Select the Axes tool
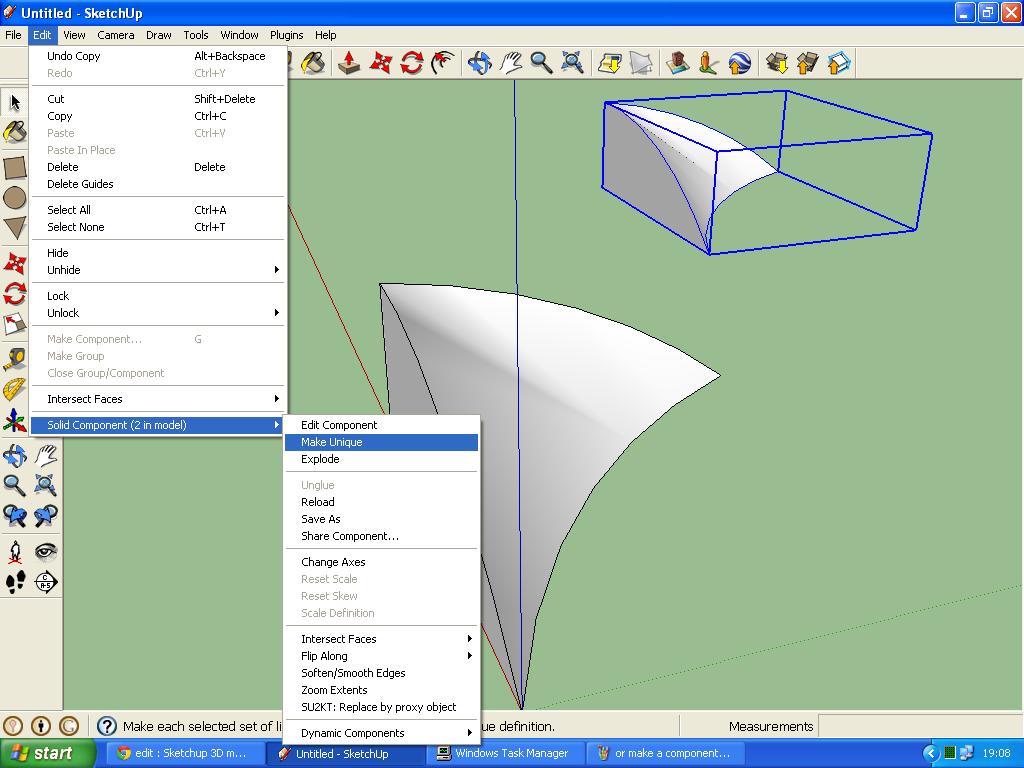The width and height of the screenshot is (1024, 768). click(x=14, y=420)
